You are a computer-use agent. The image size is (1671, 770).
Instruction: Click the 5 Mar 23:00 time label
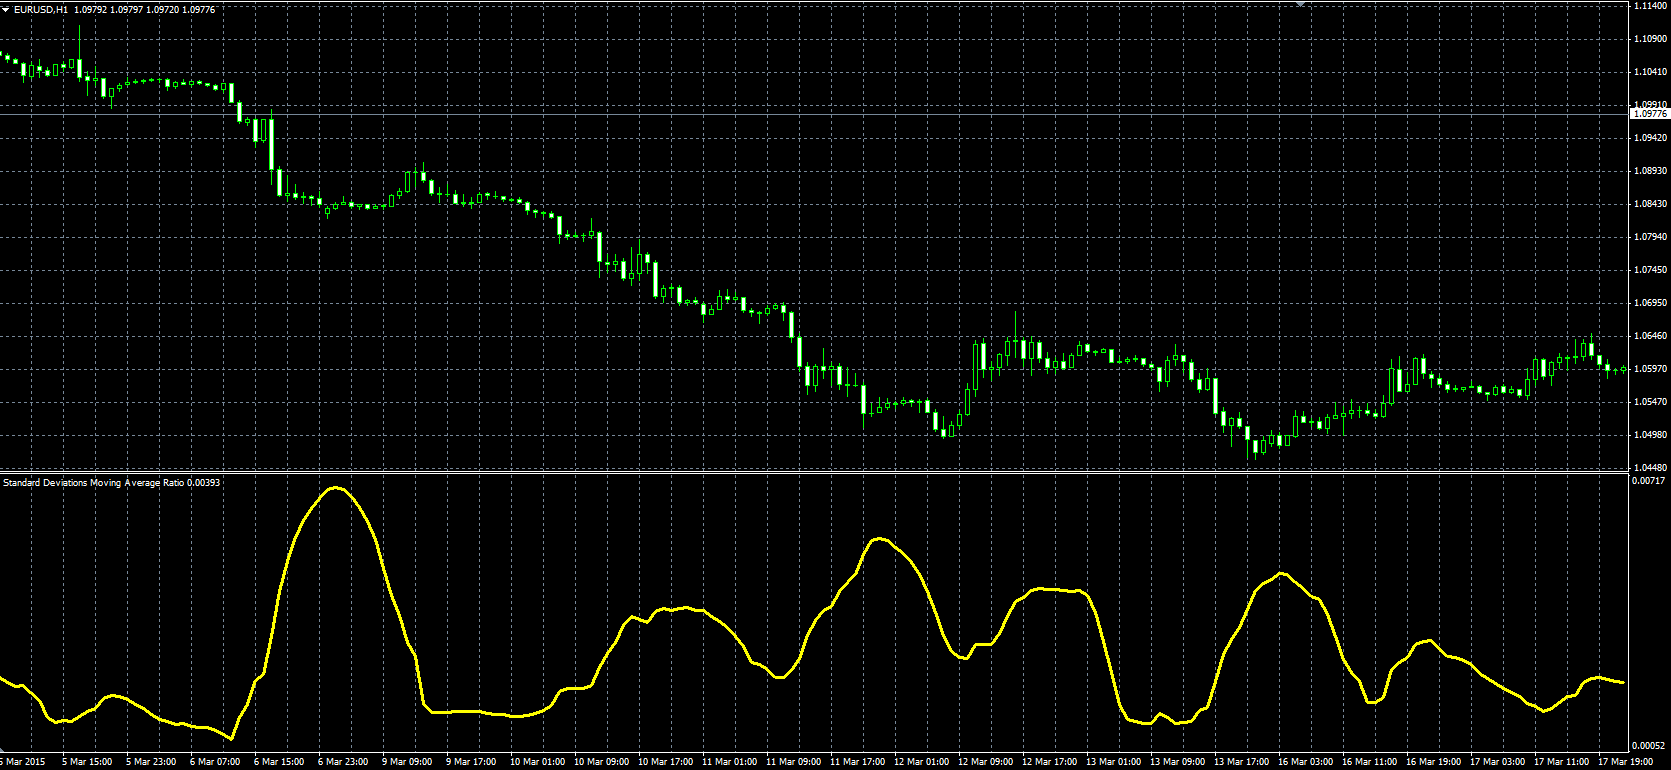tap(151, 762)
